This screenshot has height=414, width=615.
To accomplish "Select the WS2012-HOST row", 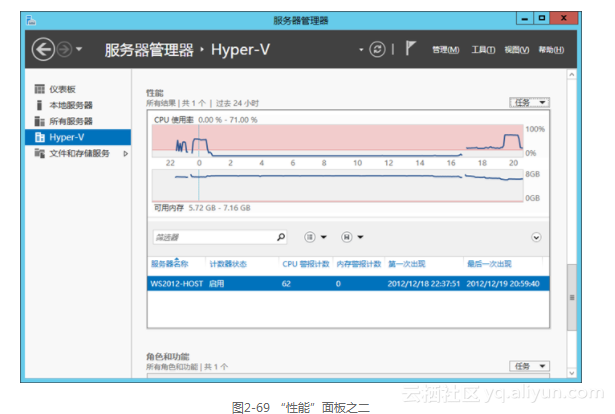I will [348, 283].
